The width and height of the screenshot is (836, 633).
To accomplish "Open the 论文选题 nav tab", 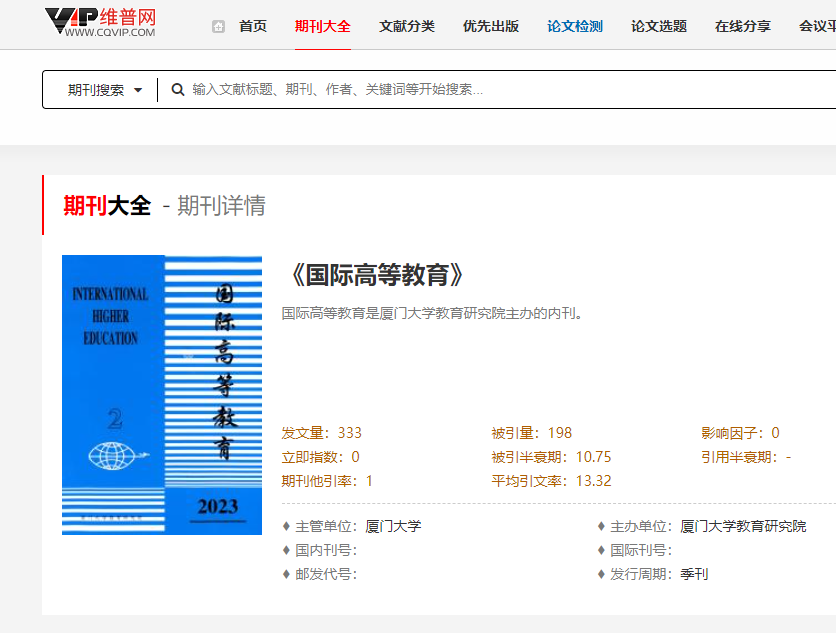I will (659, 26).
